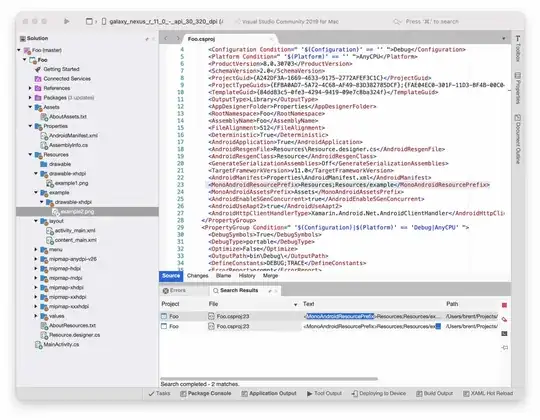Open the Package Console pad

pos(206,393)
